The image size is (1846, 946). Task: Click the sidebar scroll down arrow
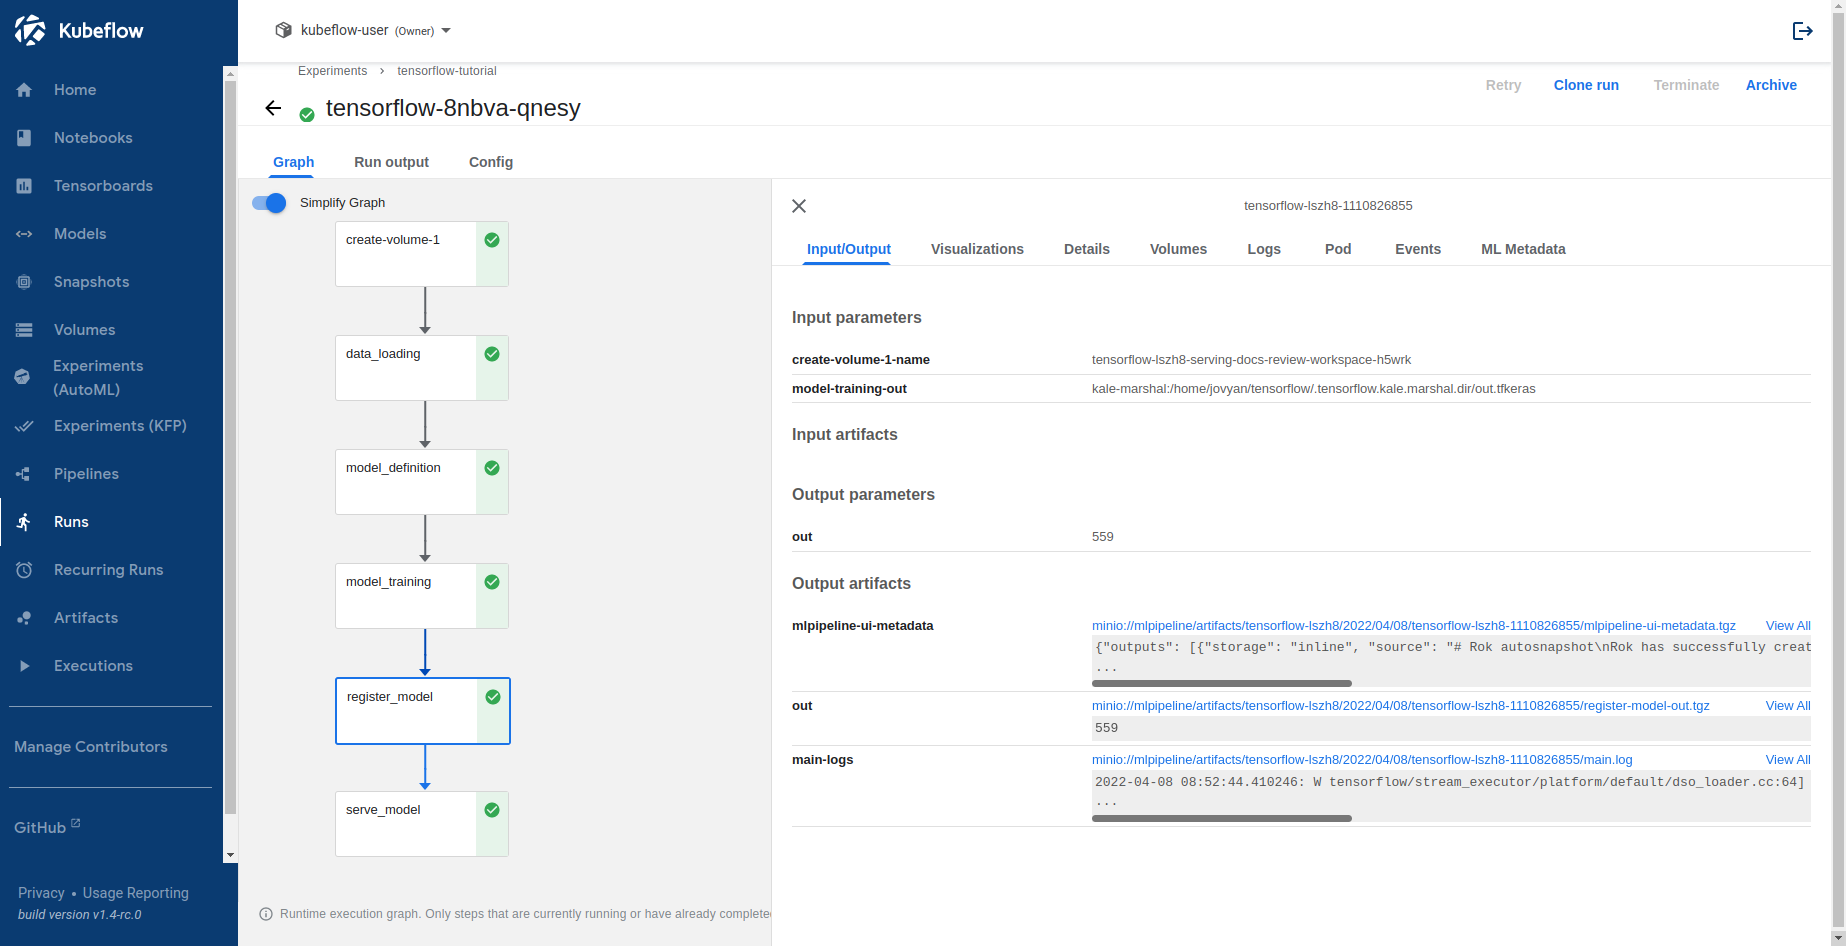230,856
